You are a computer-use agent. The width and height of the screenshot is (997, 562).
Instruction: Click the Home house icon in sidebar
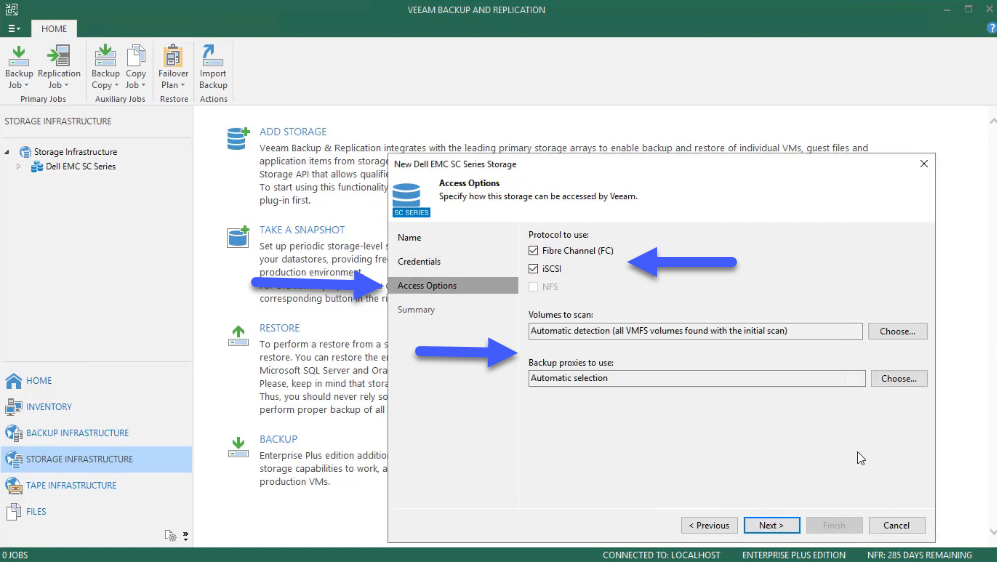coord(13,381)
